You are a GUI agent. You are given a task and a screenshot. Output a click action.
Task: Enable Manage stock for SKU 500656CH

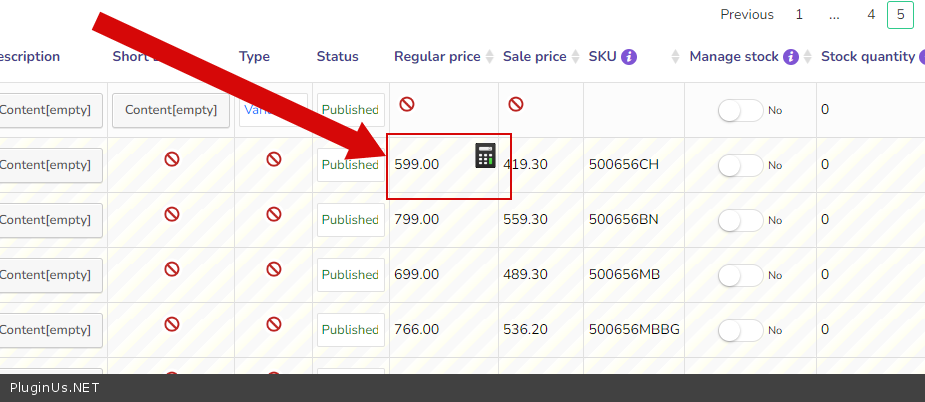741,165
